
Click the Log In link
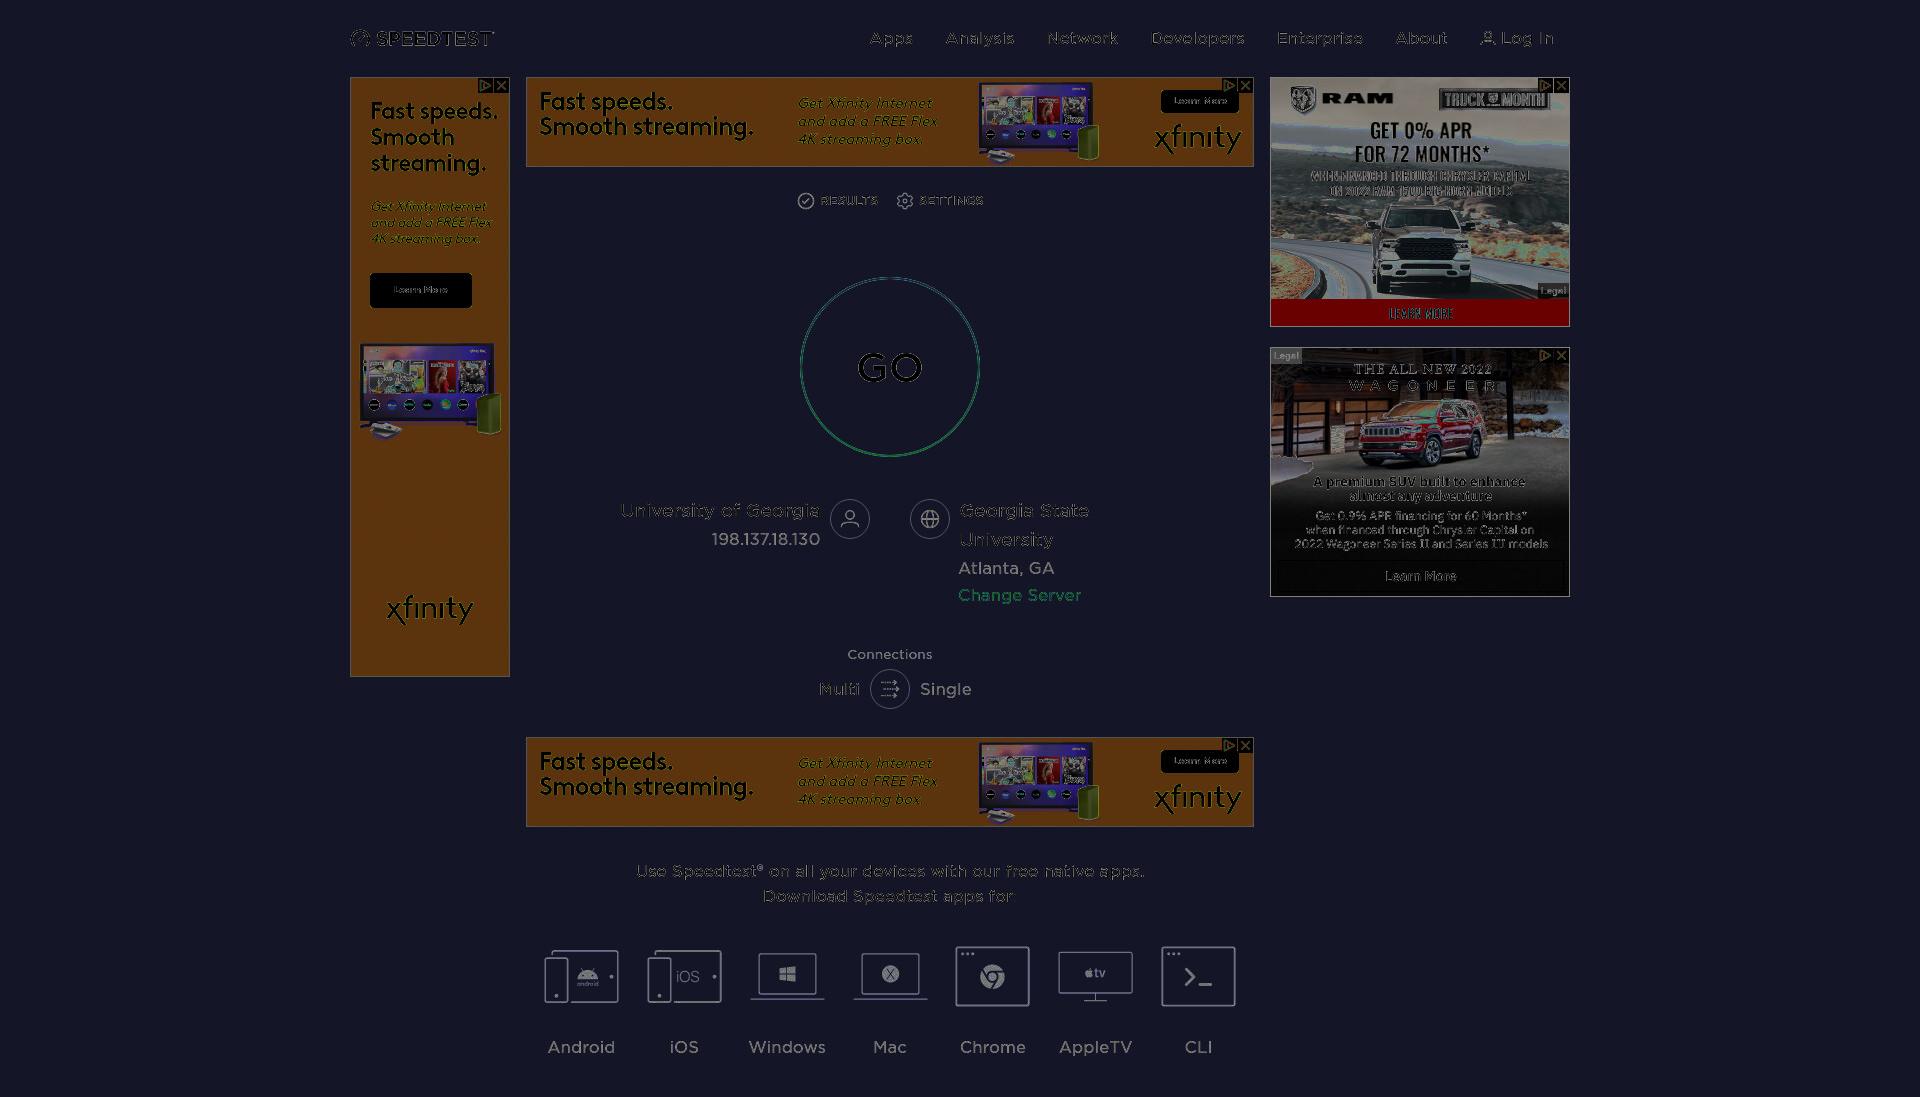point(1517,38)
